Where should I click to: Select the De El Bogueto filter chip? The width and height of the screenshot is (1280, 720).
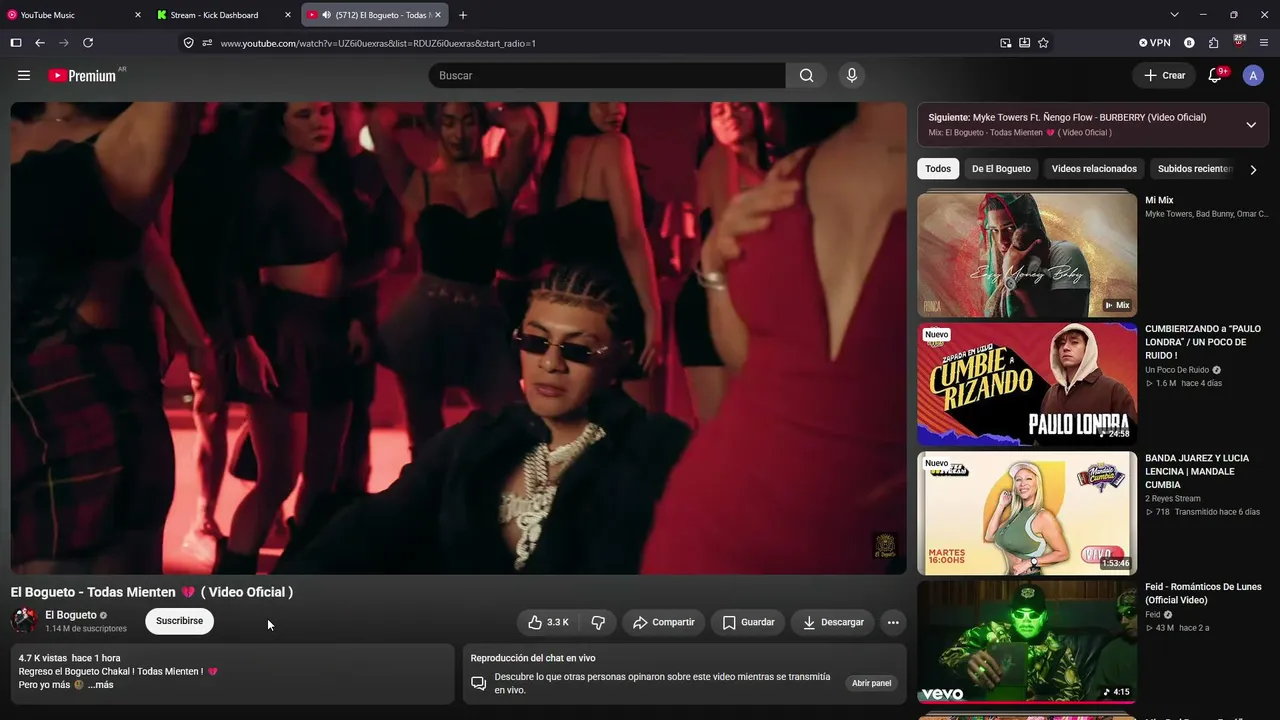[x=1001, y=169]
